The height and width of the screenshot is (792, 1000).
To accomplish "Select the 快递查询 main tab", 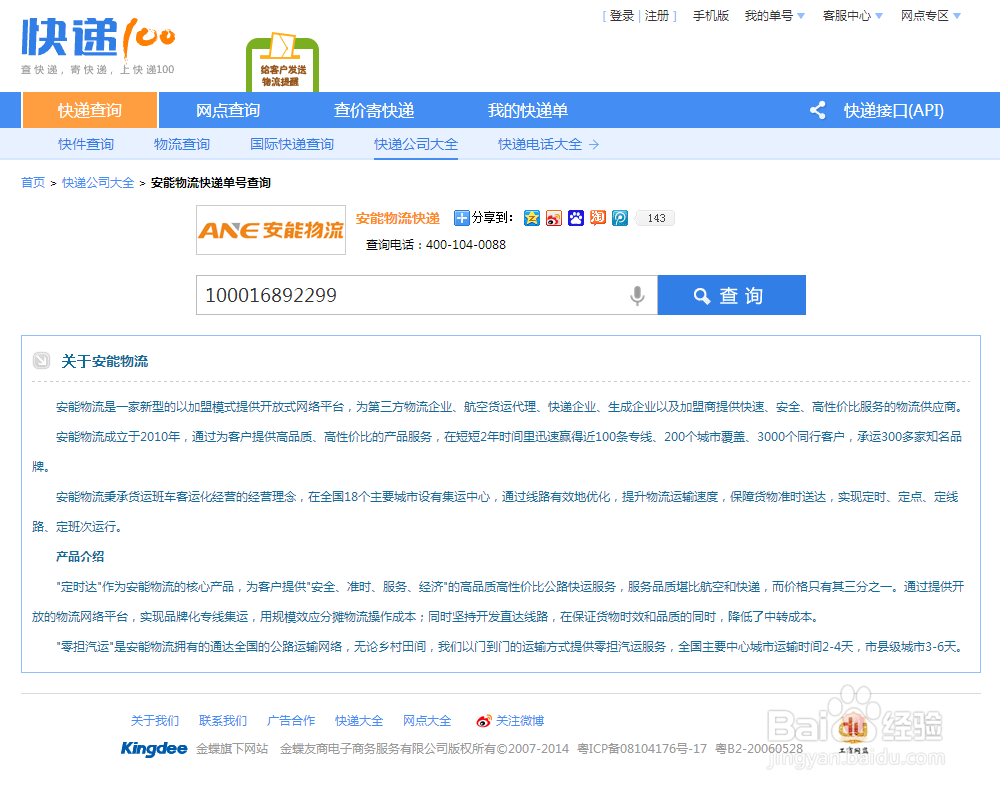I will [x=90, y=110].
